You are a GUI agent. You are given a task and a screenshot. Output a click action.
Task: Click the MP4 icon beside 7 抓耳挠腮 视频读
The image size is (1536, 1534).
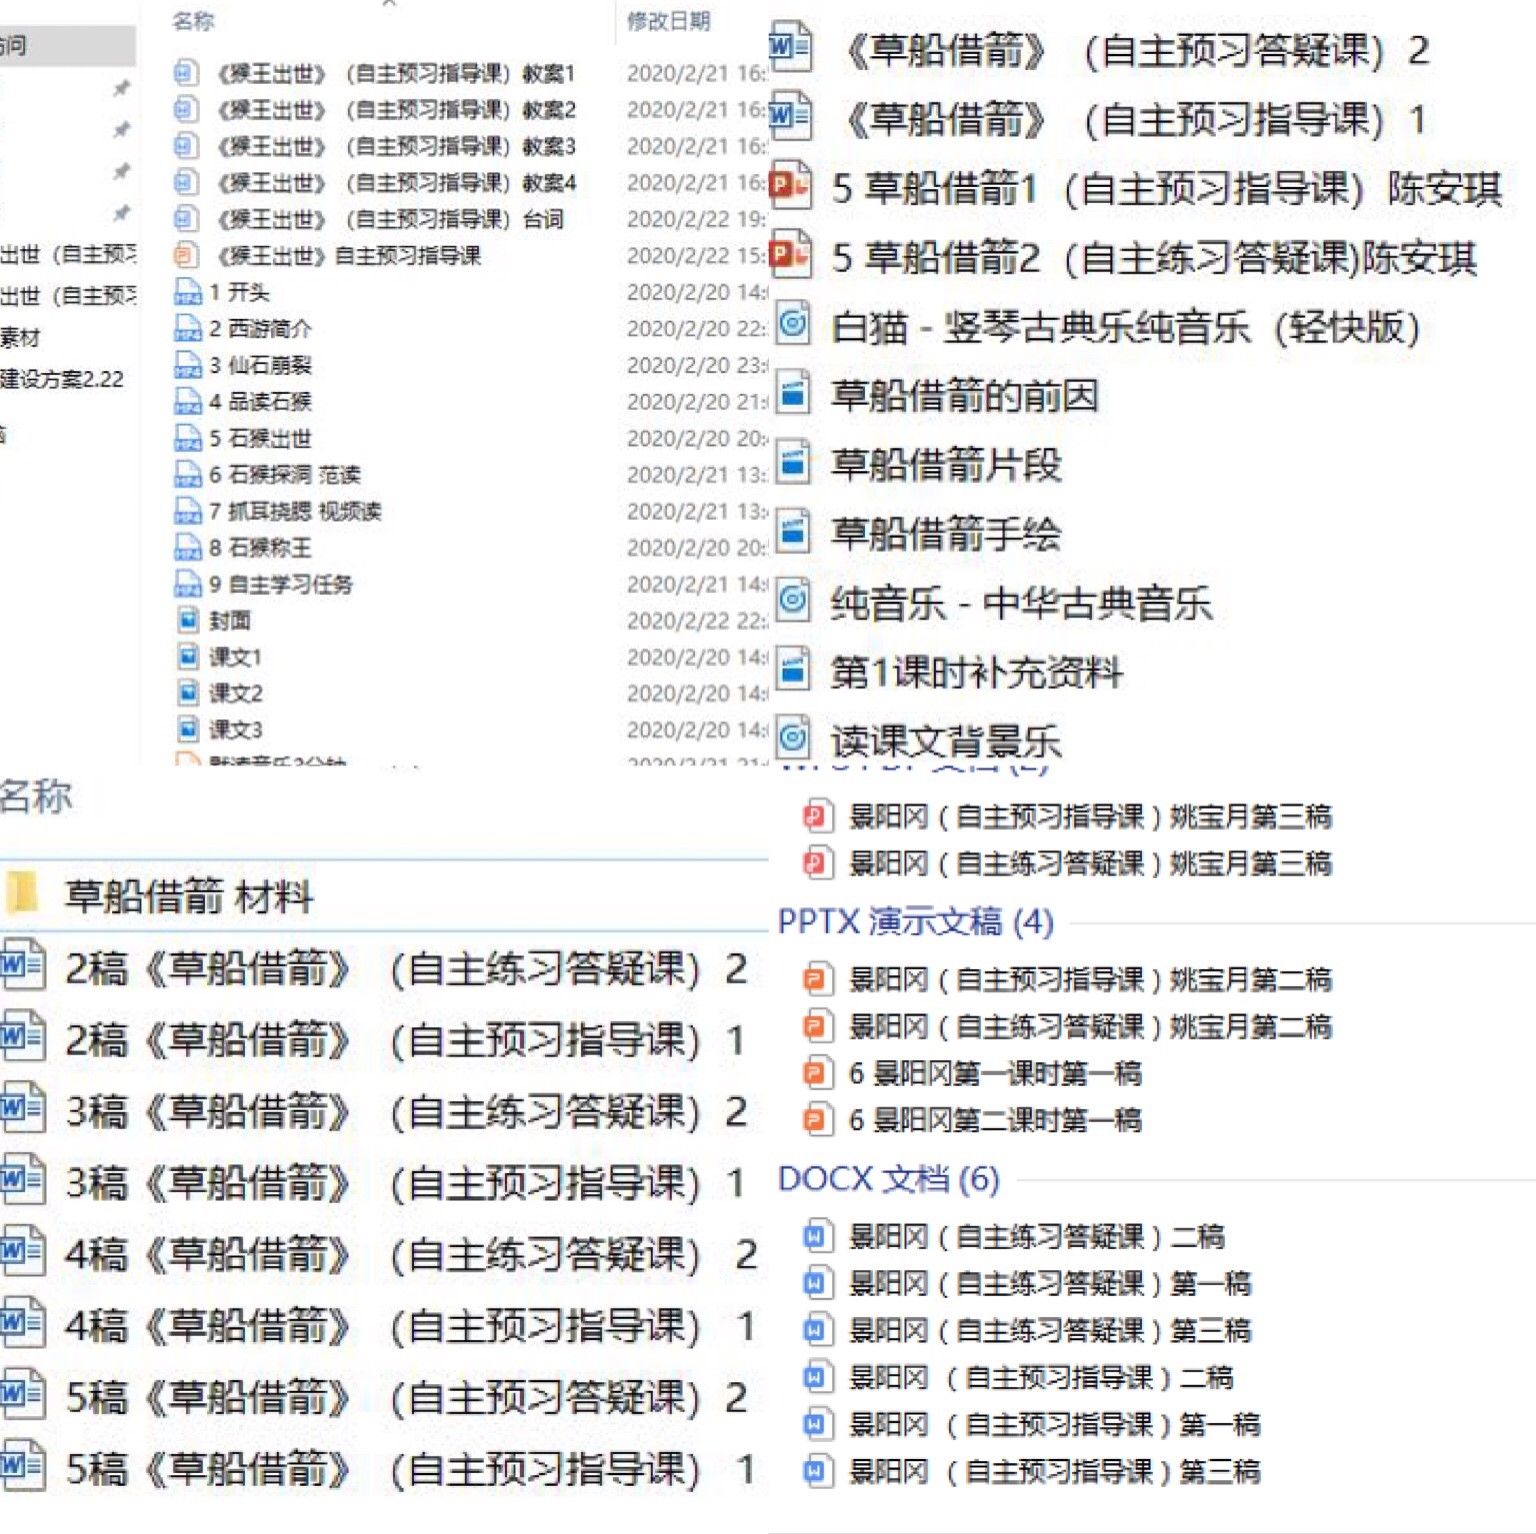pyautogui.click(x=187, y=511)
